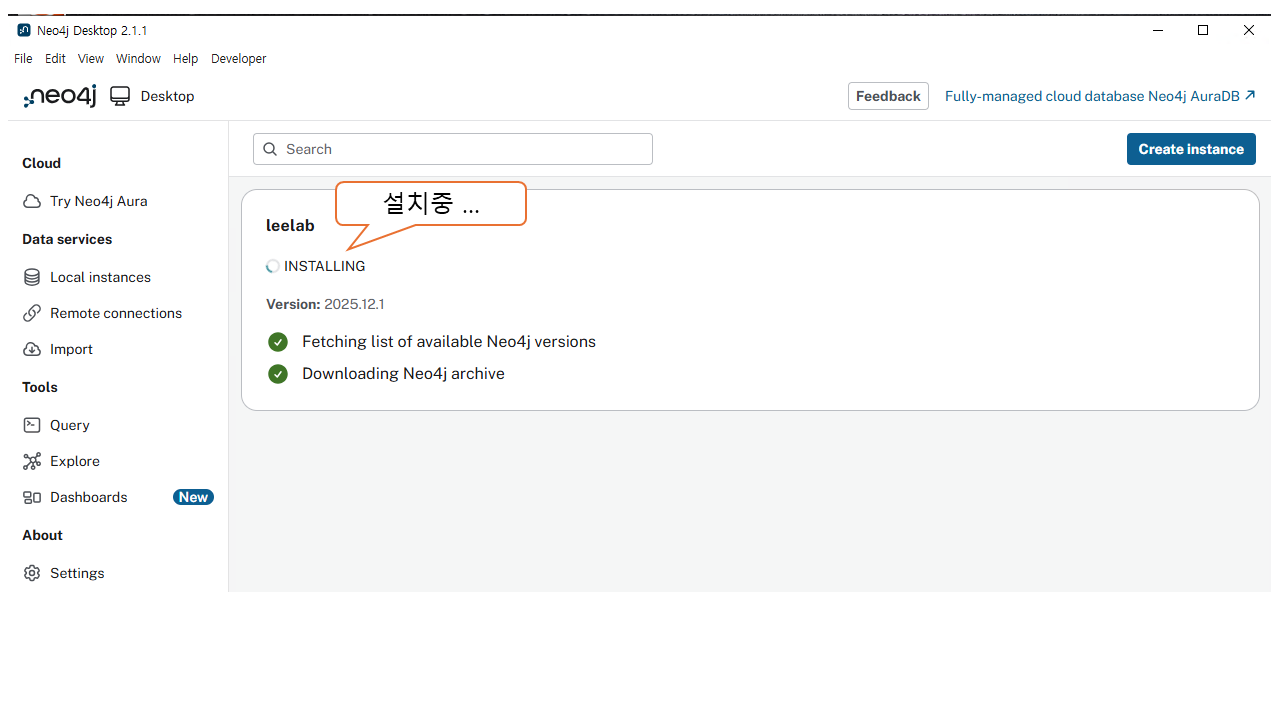Open the Neo4j AuraDB cloud database link
This screenshot has height=720, width=1280.
coord(1099,96)
